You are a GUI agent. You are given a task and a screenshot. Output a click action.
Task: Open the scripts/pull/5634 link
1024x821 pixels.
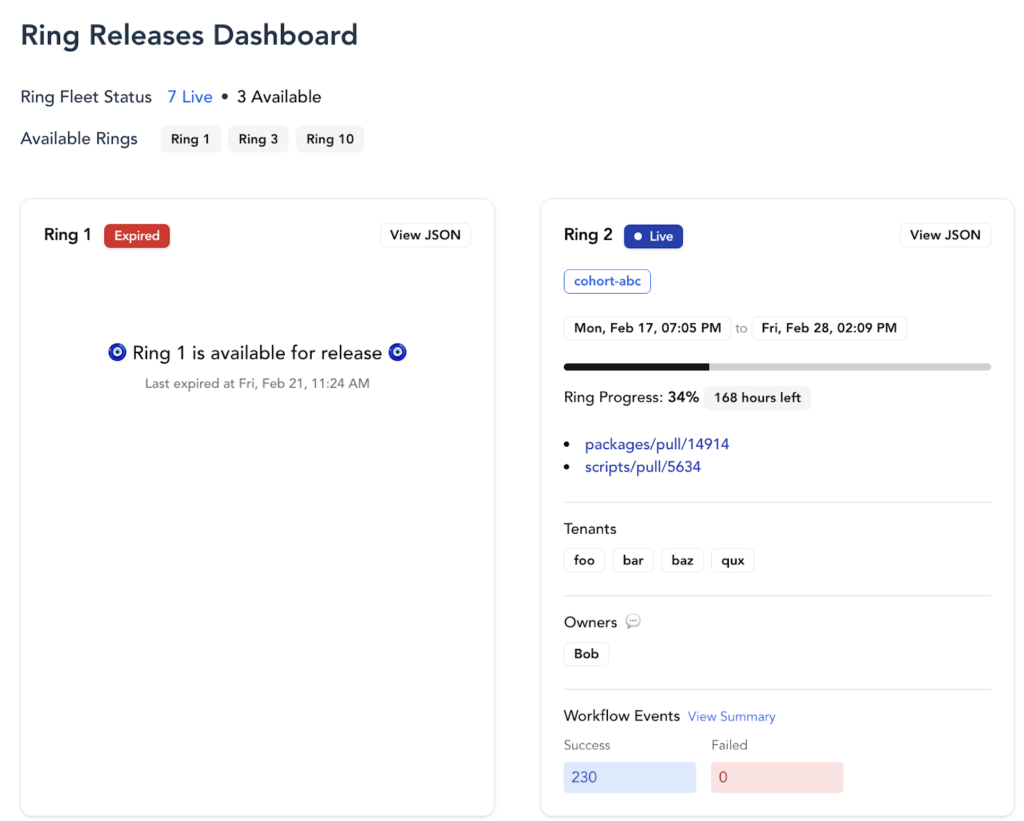tap(643, 466)
